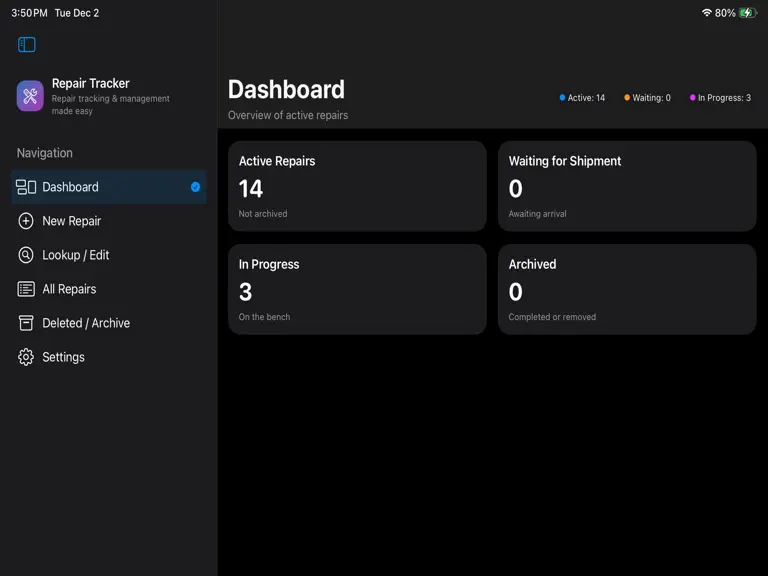768x576 pixels.
Task: Click the number 3 in In Progress
Action: (245, 292)
